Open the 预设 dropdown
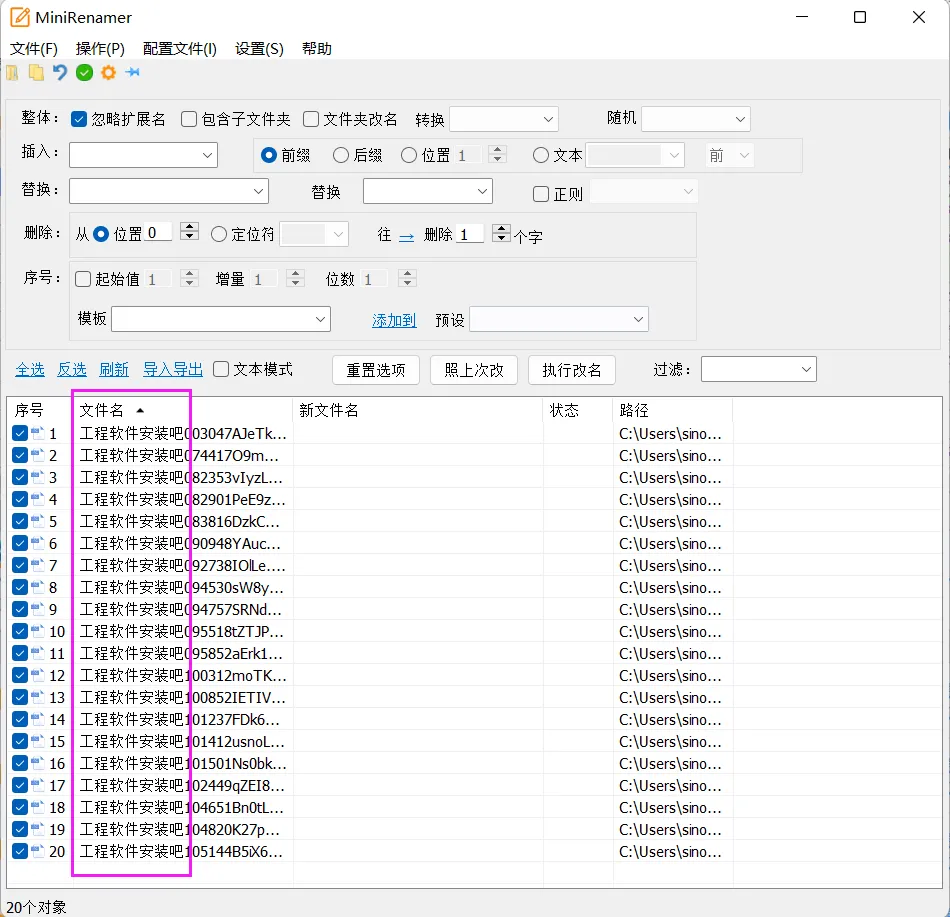This screenshot has height=917, width=950. (x=559, y=319)
